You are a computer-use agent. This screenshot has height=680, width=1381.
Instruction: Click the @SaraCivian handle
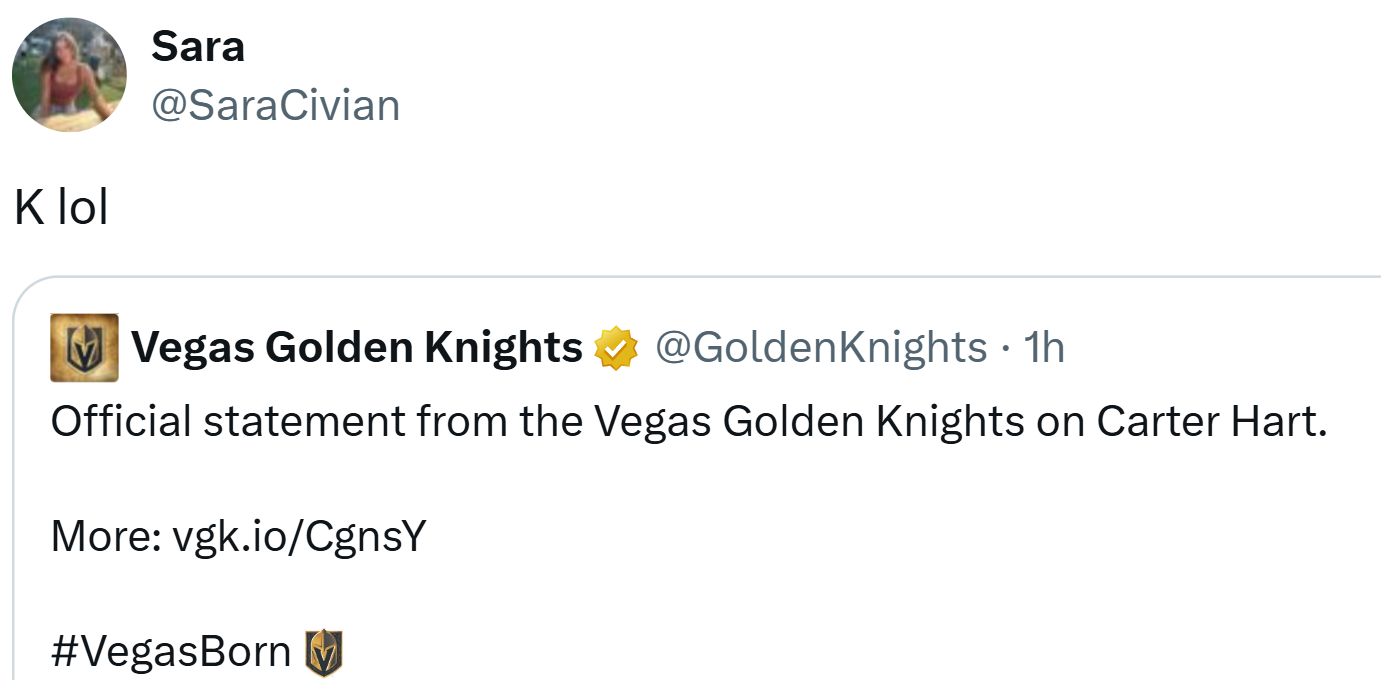click(x=275, y=105)
